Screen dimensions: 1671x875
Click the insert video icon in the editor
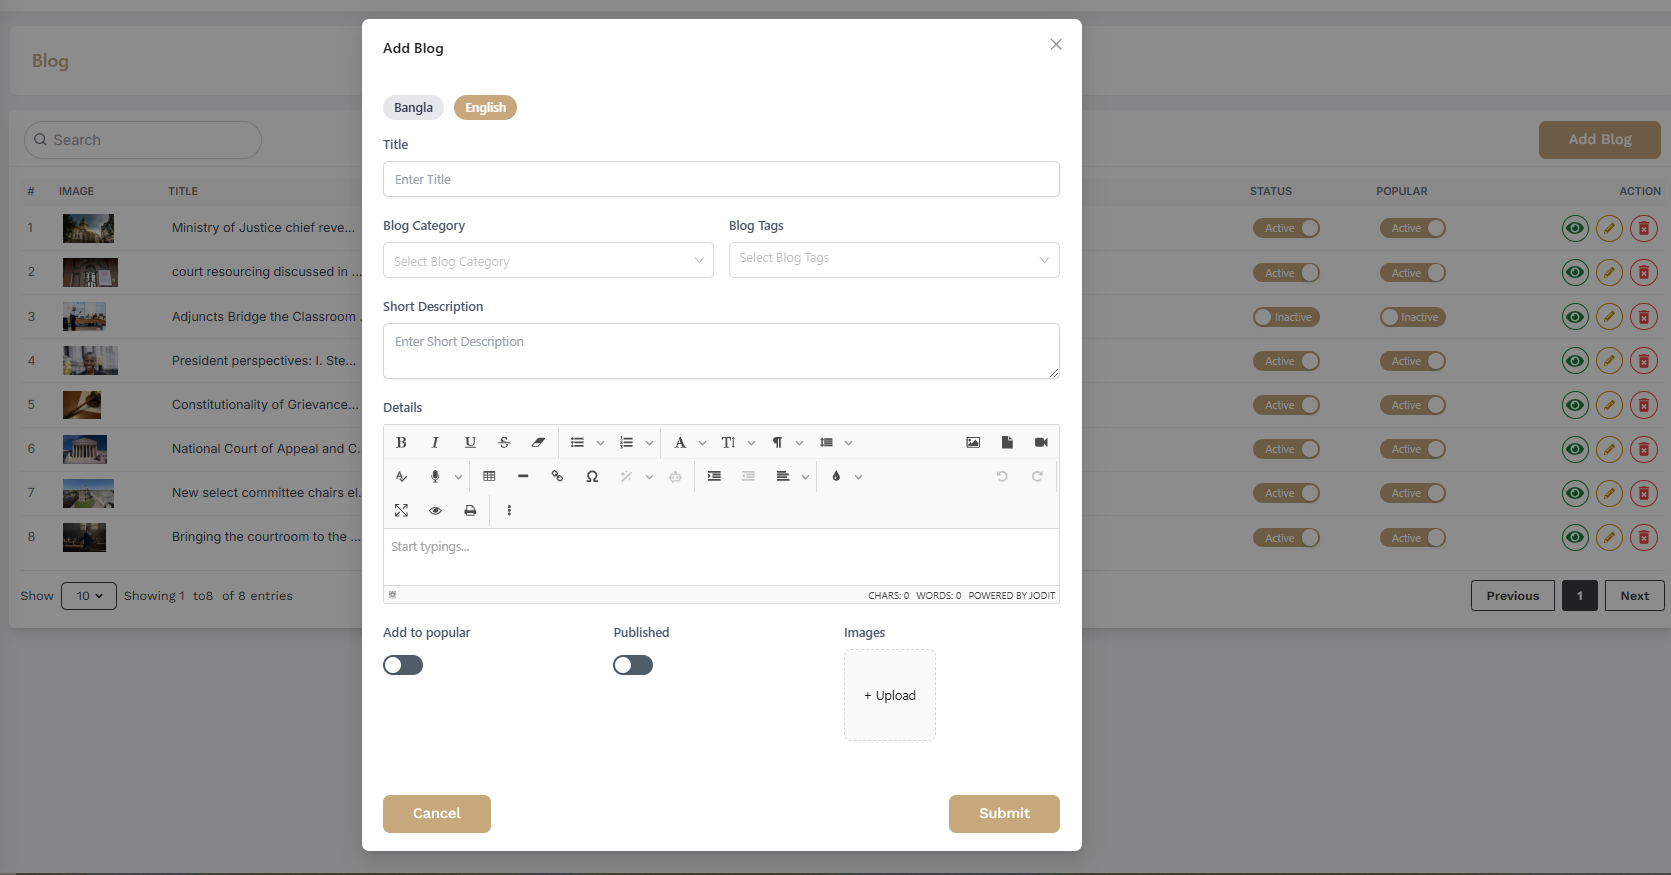(x=1041, y=442)
